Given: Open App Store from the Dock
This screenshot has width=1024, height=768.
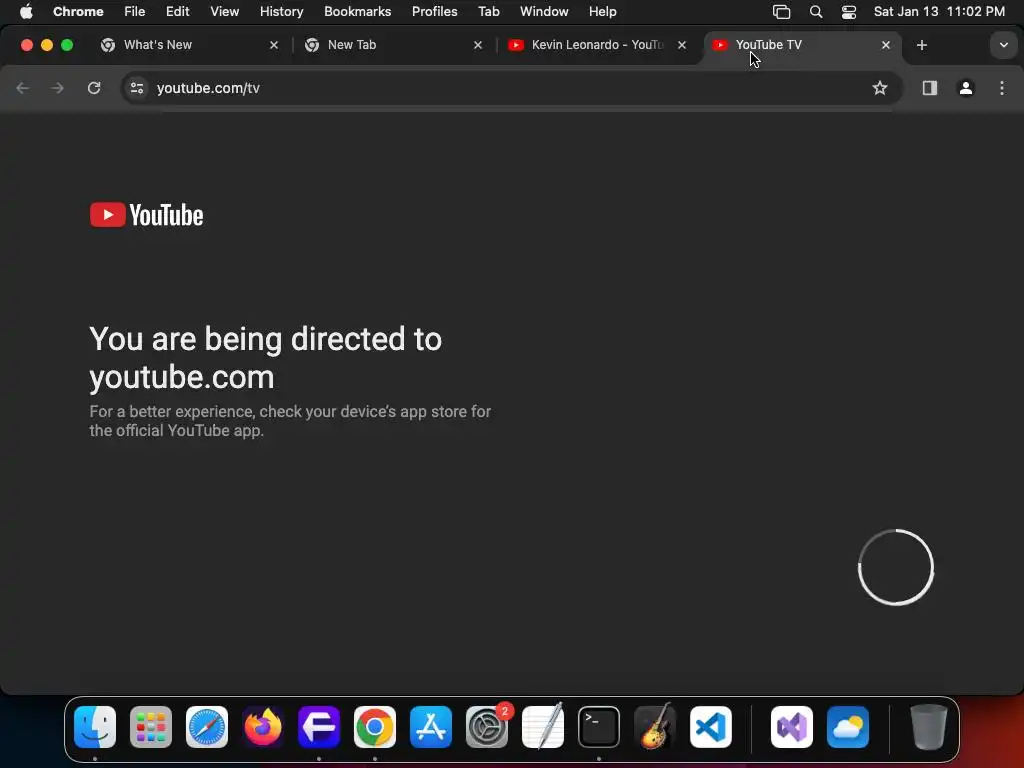Looking at the screenshot, I should coord(431,727).
